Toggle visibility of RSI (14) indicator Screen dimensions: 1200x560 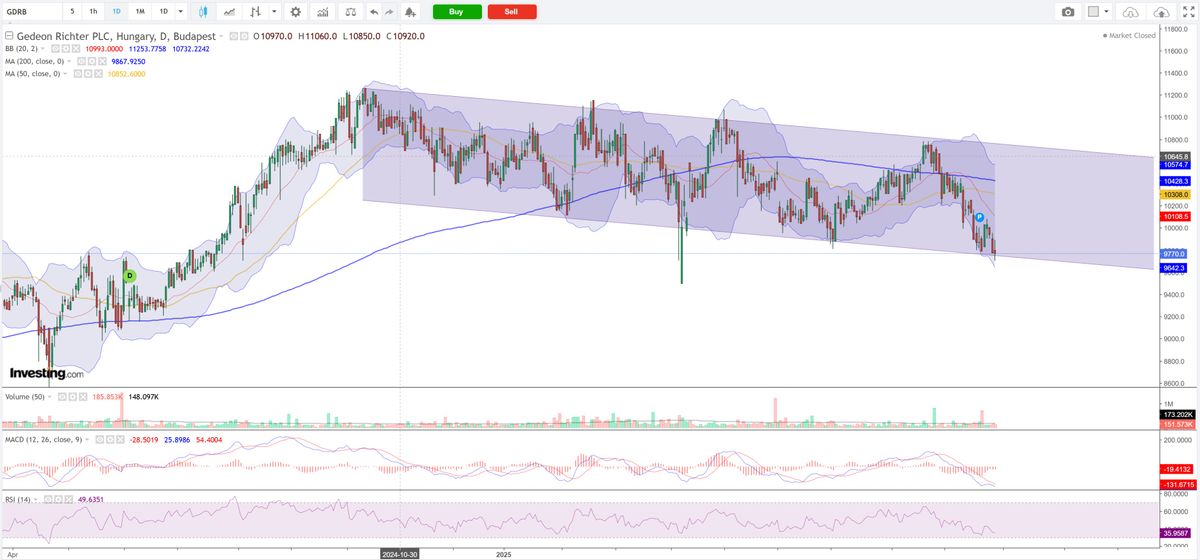coord(48,500)
